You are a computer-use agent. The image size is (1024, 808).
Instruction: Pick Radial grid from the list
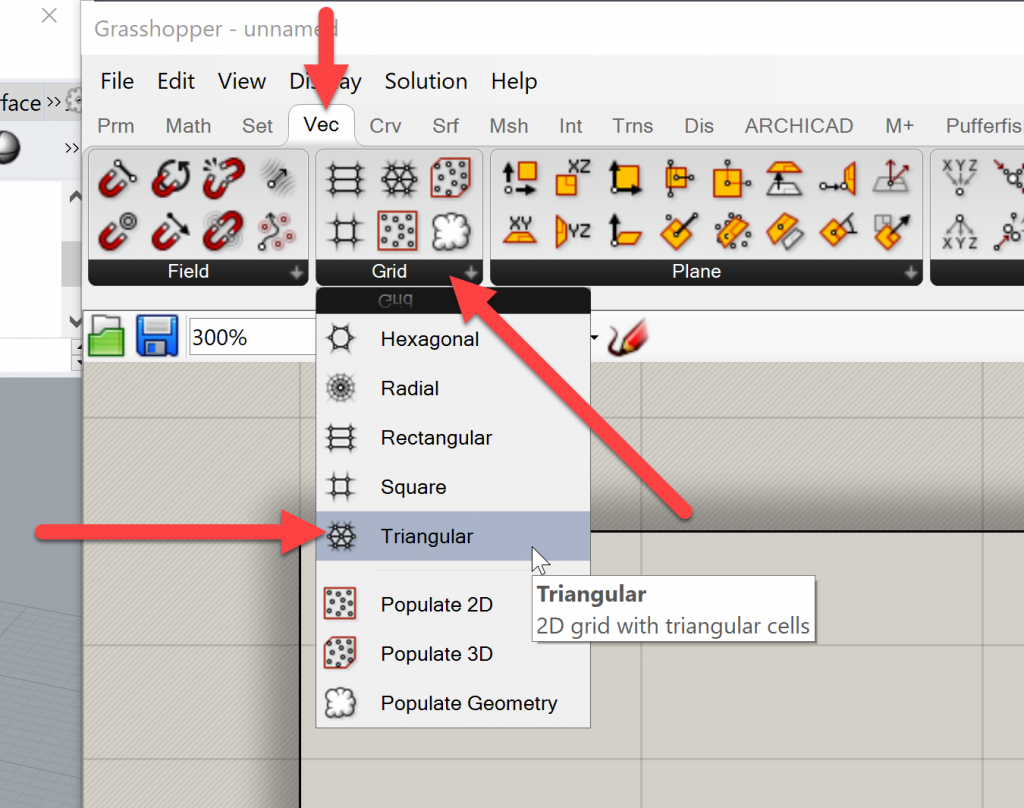[410, 389]
